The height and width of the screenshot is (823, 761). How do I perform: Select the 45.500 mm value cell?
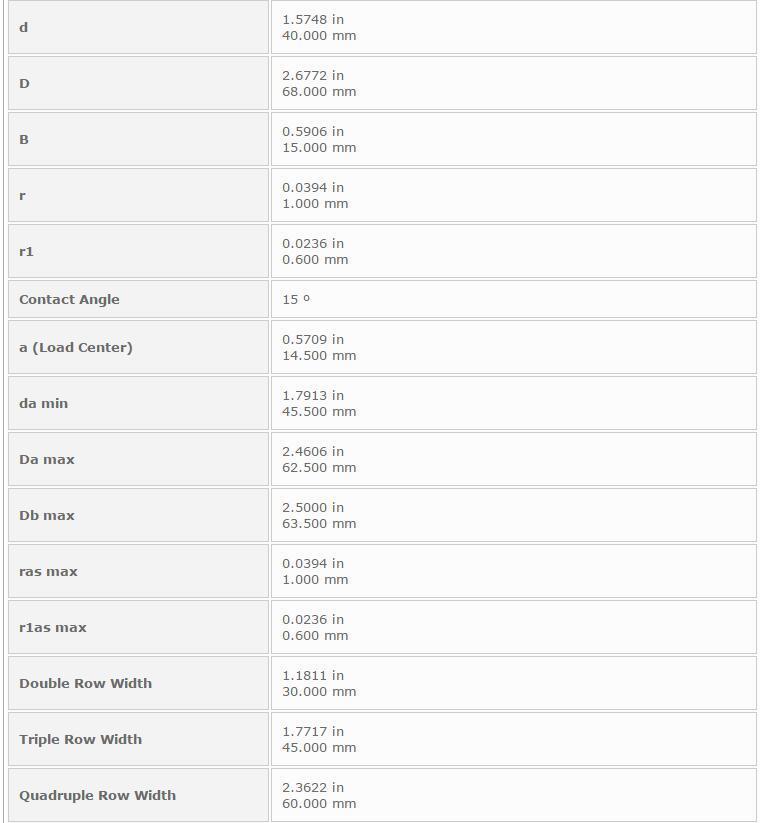tap(319, 412)
